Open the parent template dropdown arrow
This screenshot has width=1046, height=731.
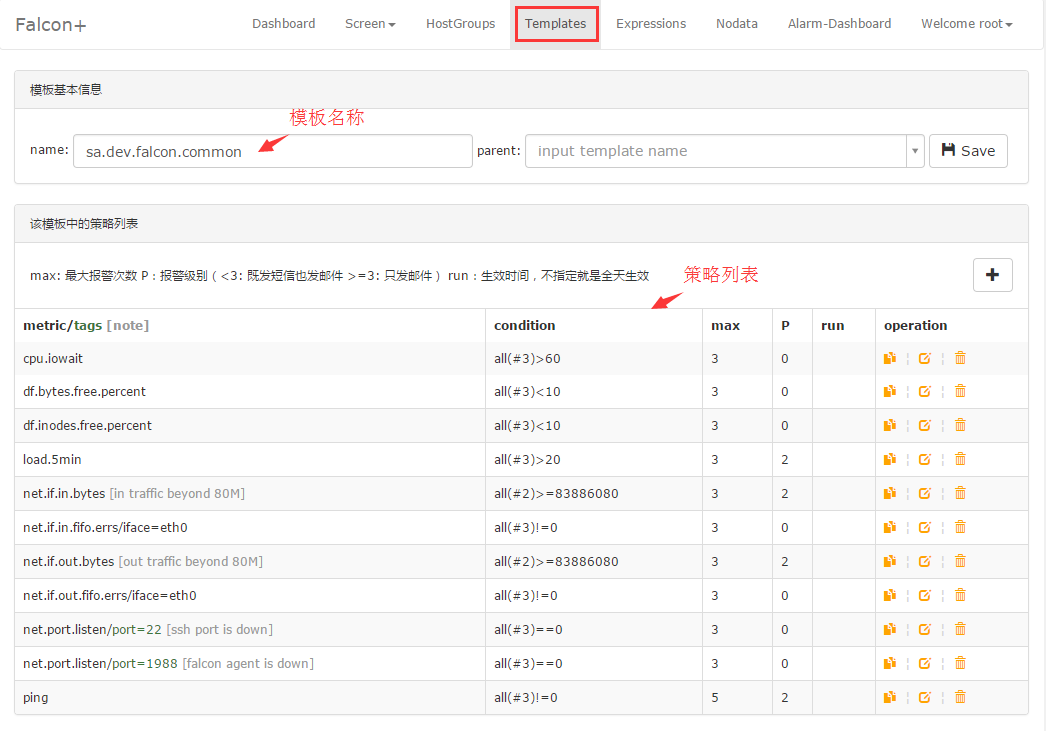pos(914,151)
